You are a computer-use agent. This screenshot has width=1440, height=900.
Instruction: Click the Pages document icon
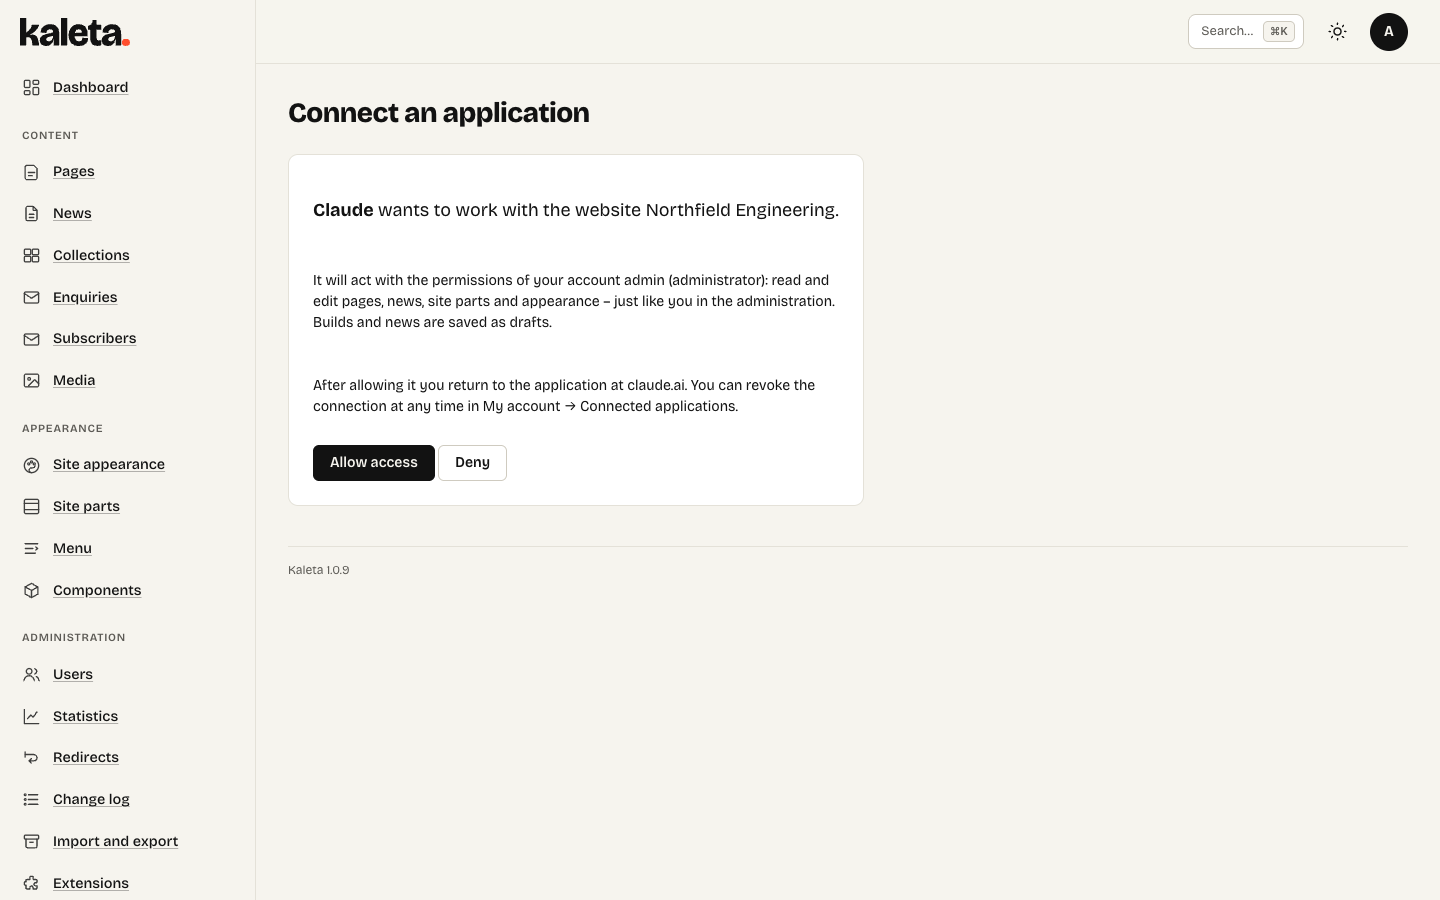(x=32, y=172)
